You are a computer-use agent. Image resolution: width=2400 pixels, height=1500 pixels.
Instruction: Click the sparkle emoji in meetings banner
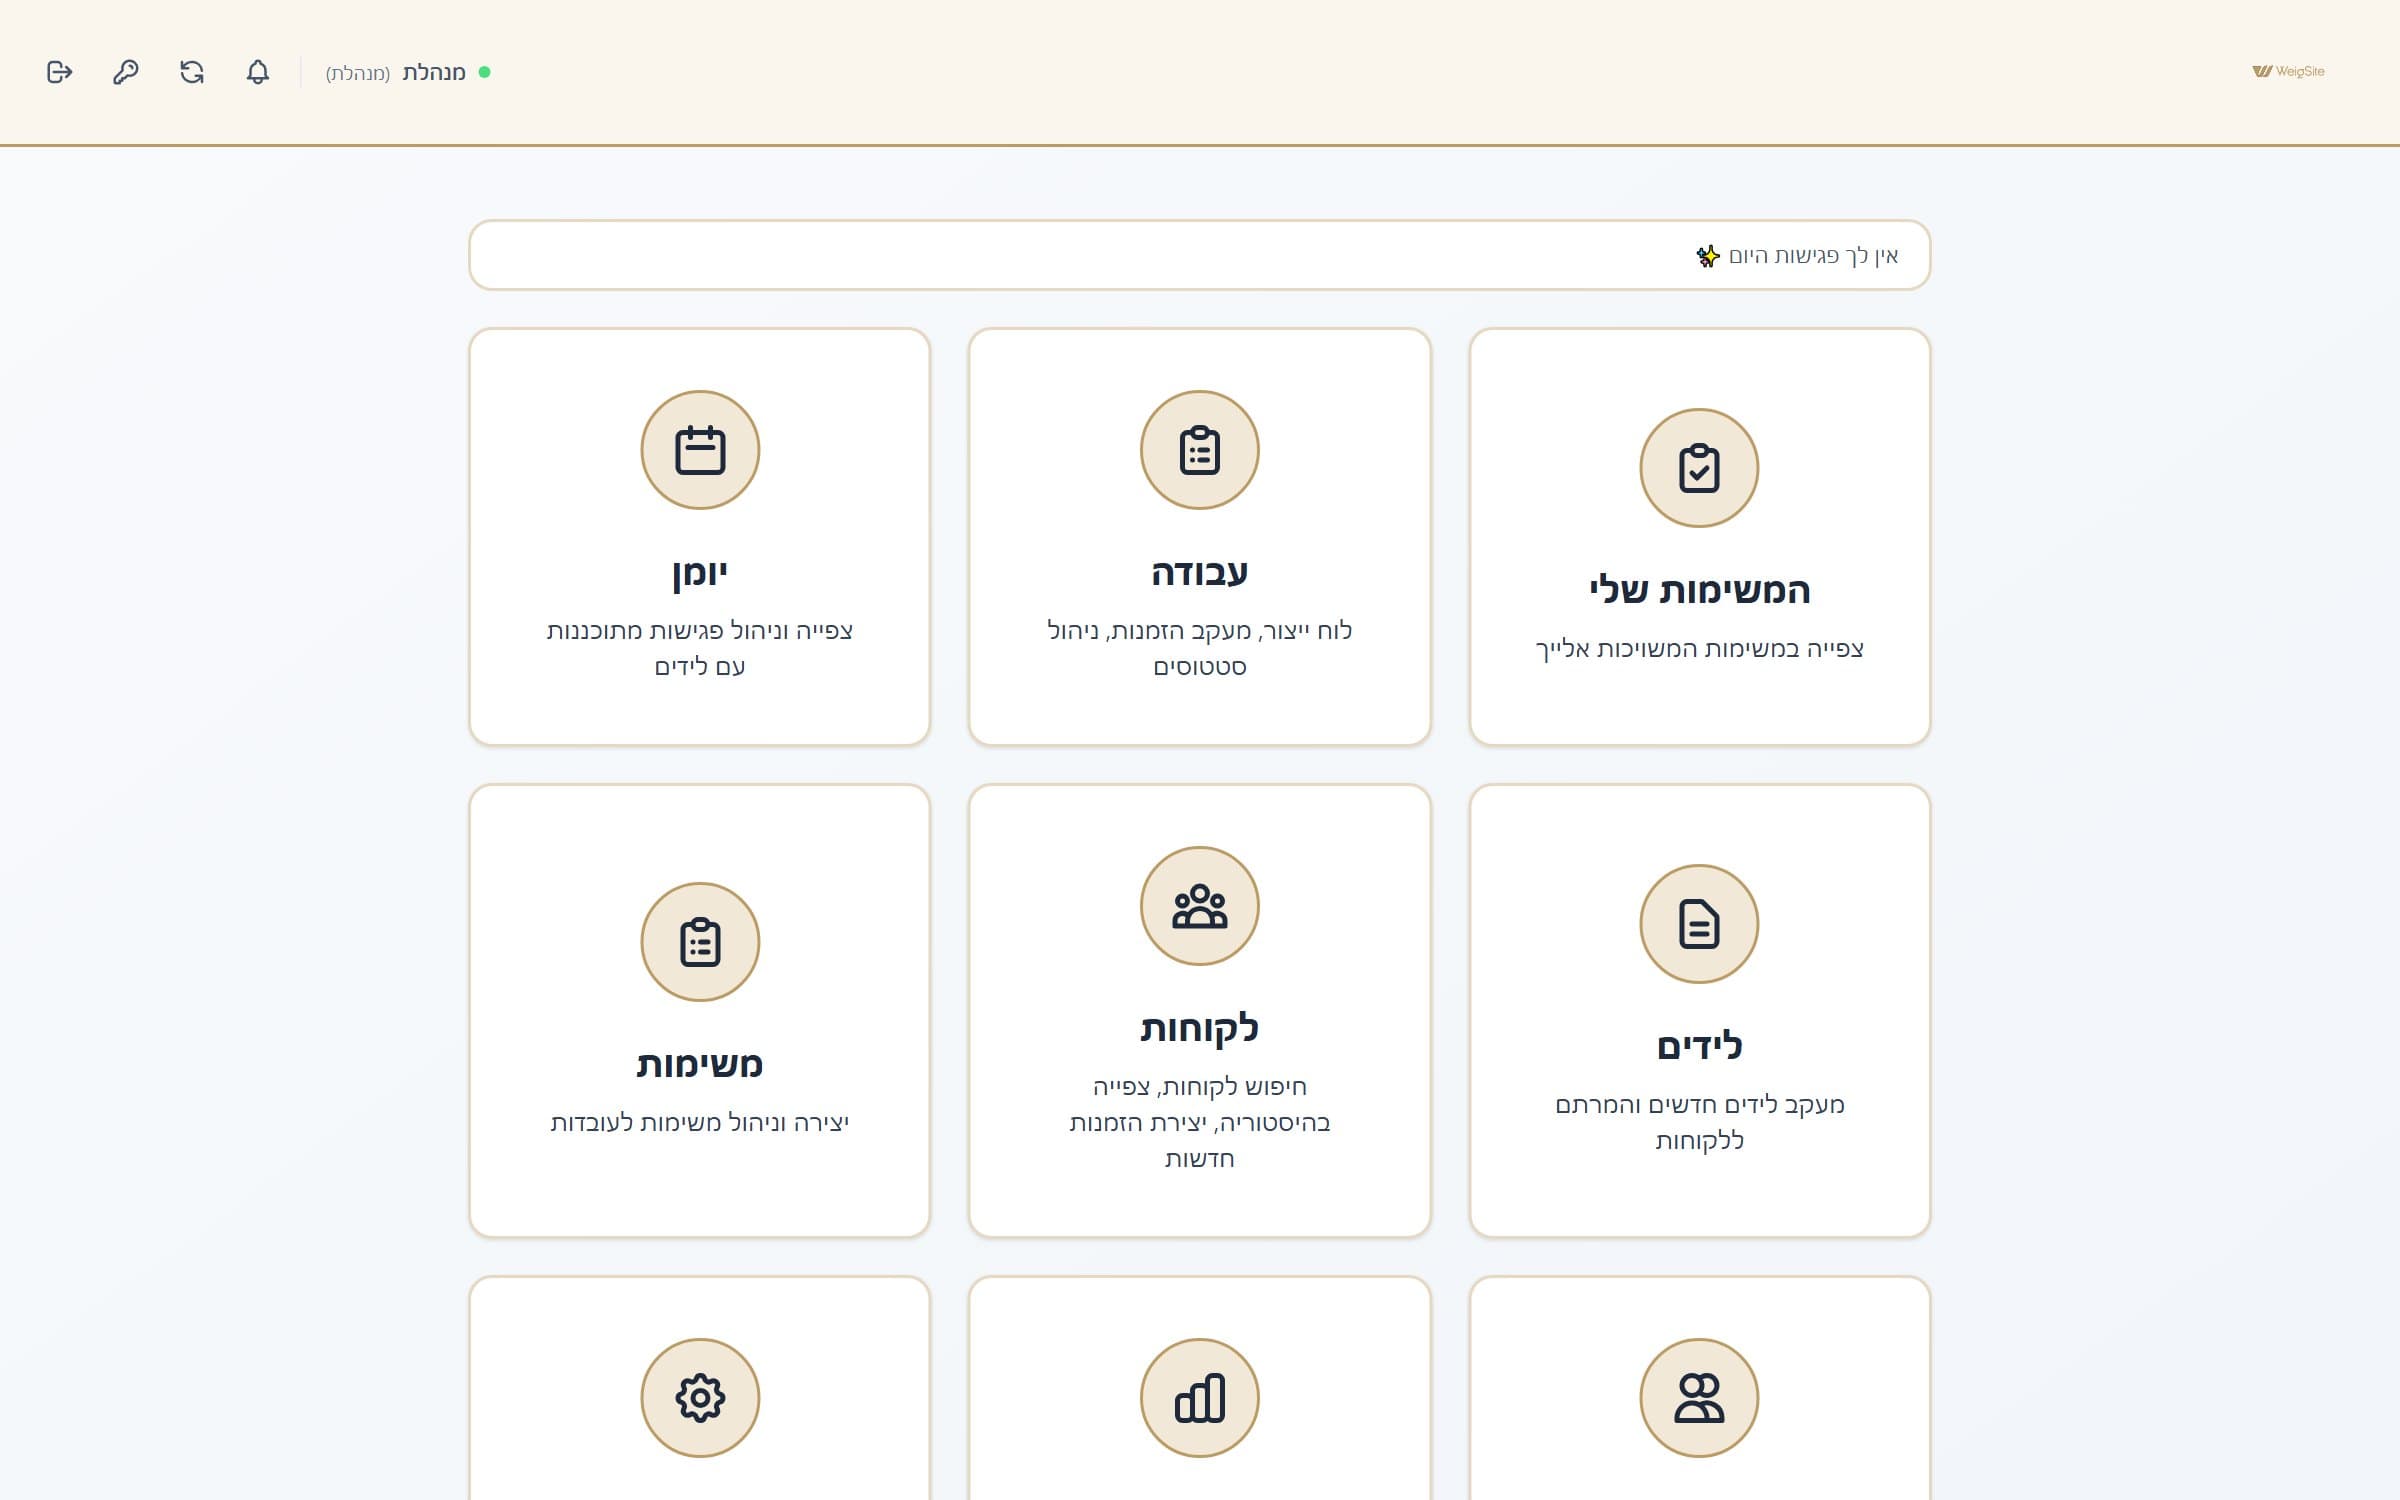pyautogui.click(x=1708, y=256)
